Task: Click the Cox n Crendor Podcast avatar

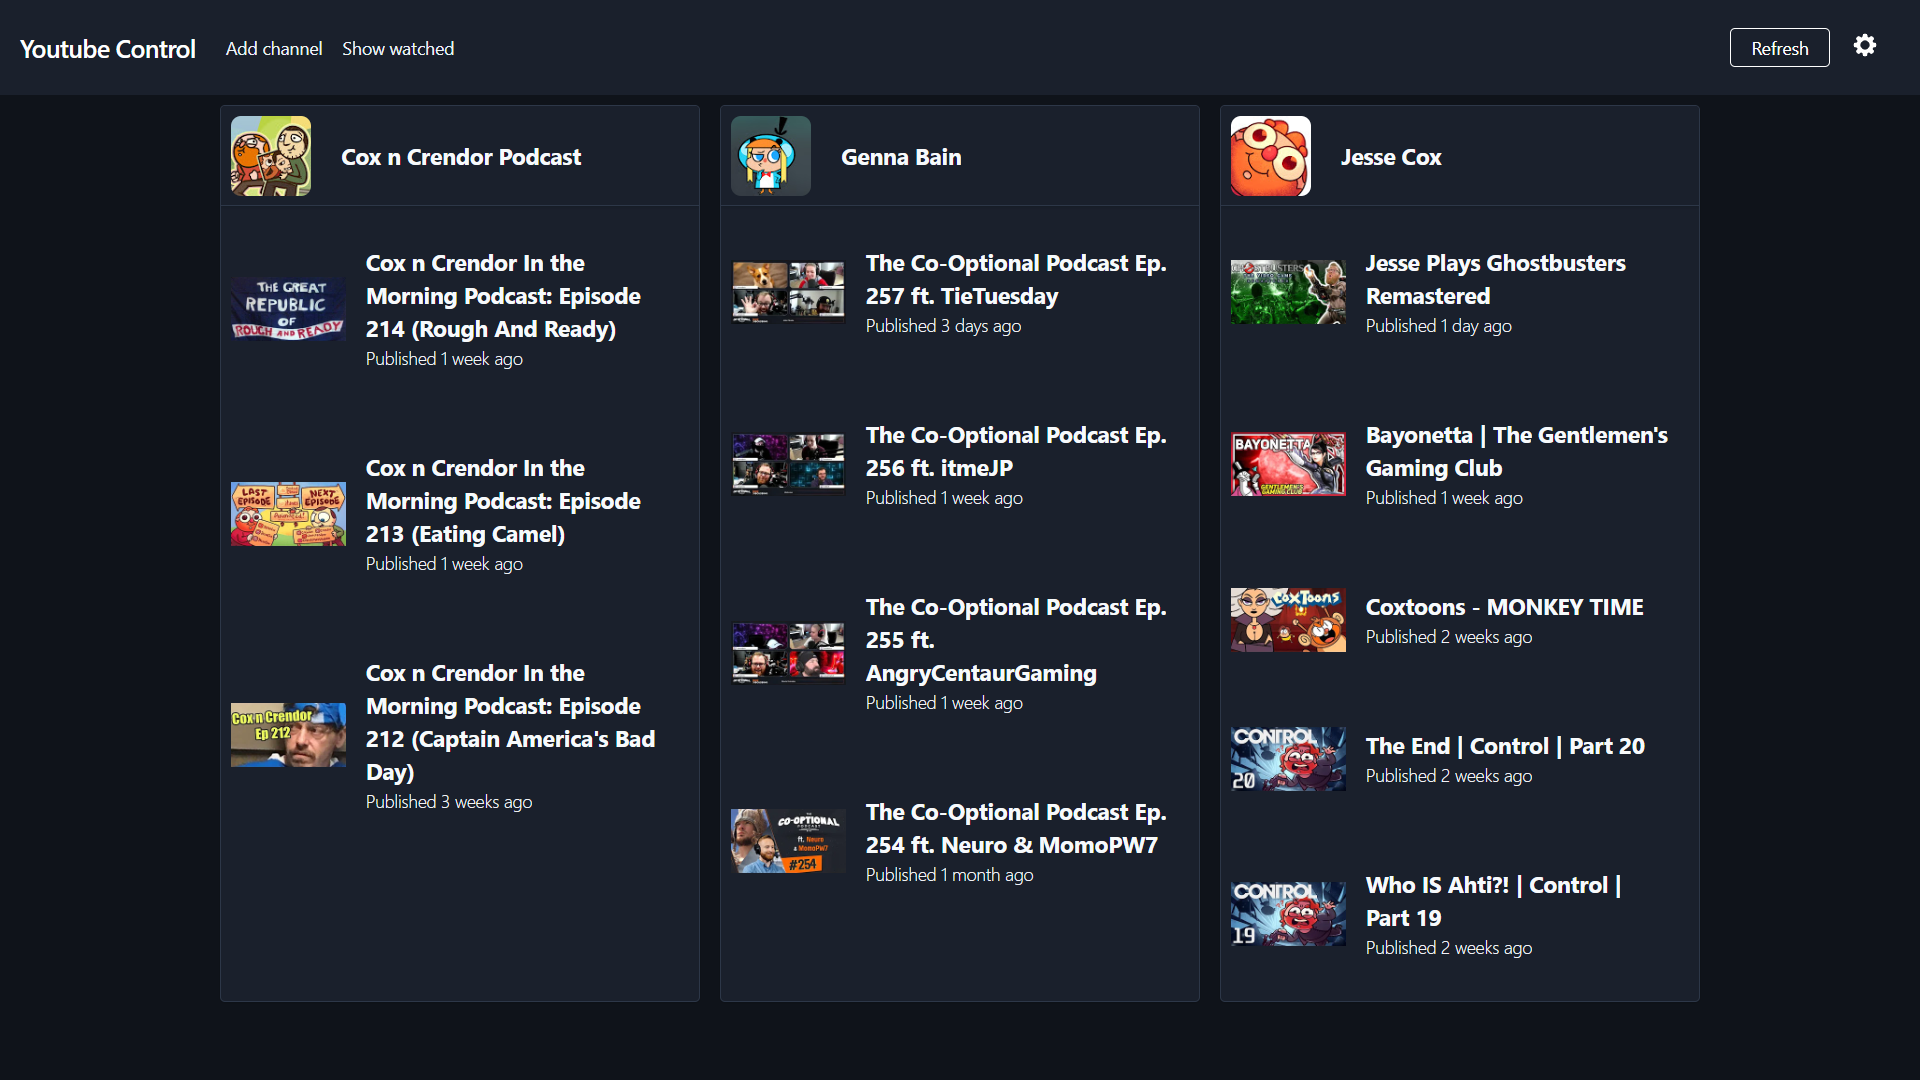Action: tap(271, 156)
